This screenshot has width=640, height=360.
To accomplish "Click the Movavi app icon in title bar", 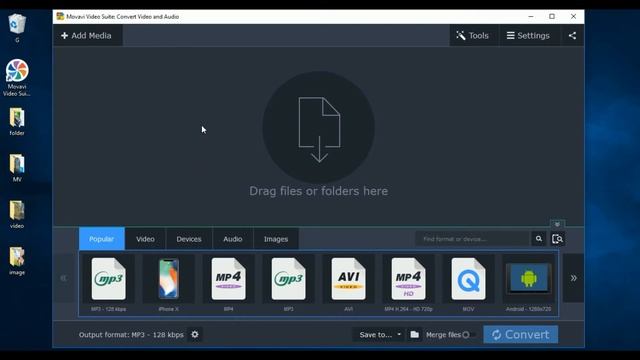I will pyautogui.click(x=60, y=16).
